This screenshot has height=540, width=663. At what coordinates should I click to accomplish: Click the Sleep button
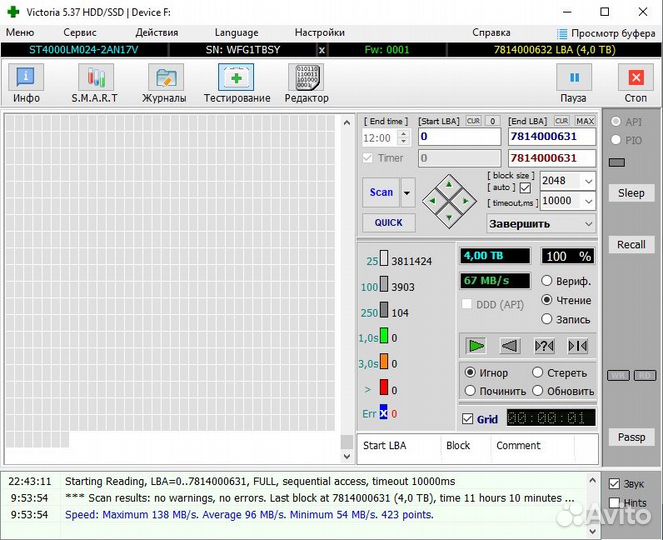point(631,193)
